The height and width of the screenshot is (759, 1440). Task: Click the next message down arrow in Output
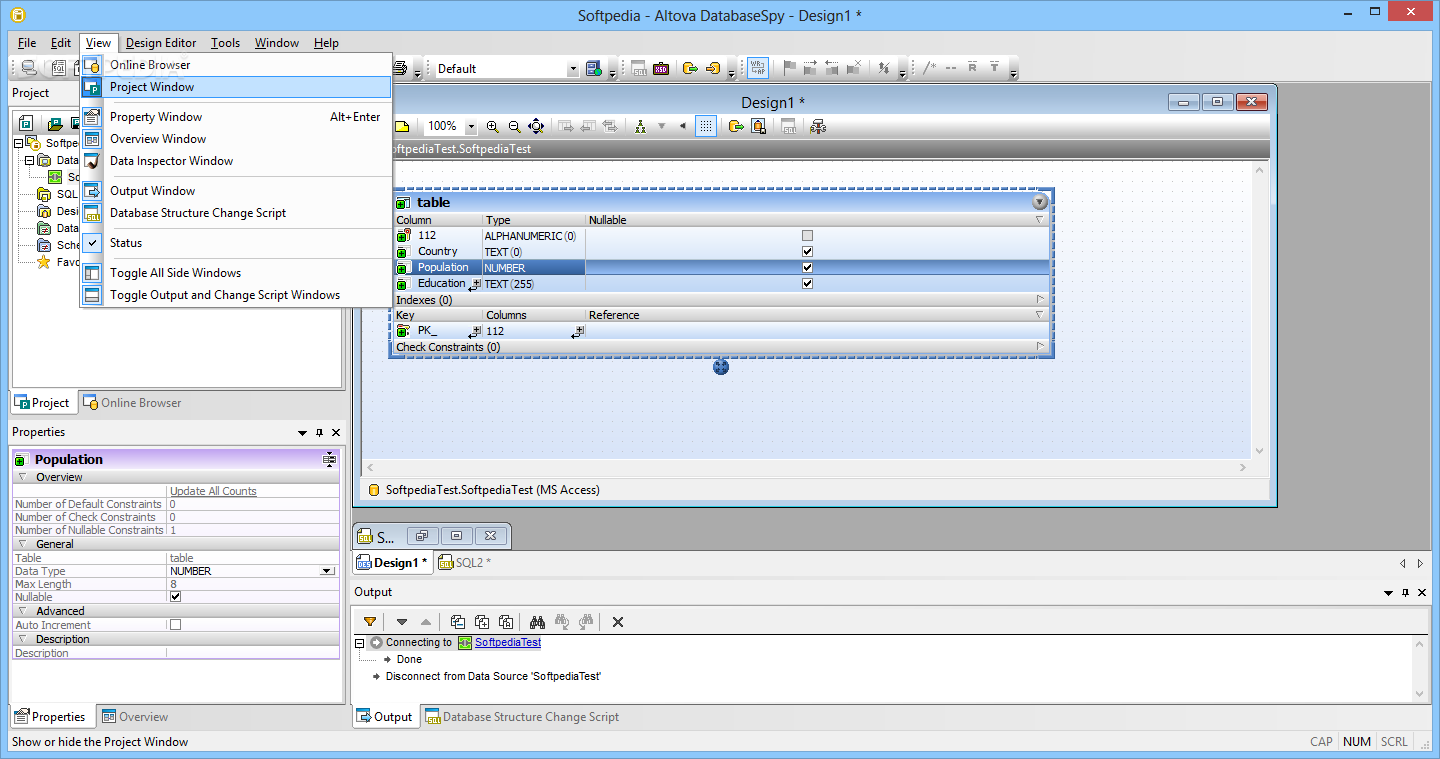point(402,621)
